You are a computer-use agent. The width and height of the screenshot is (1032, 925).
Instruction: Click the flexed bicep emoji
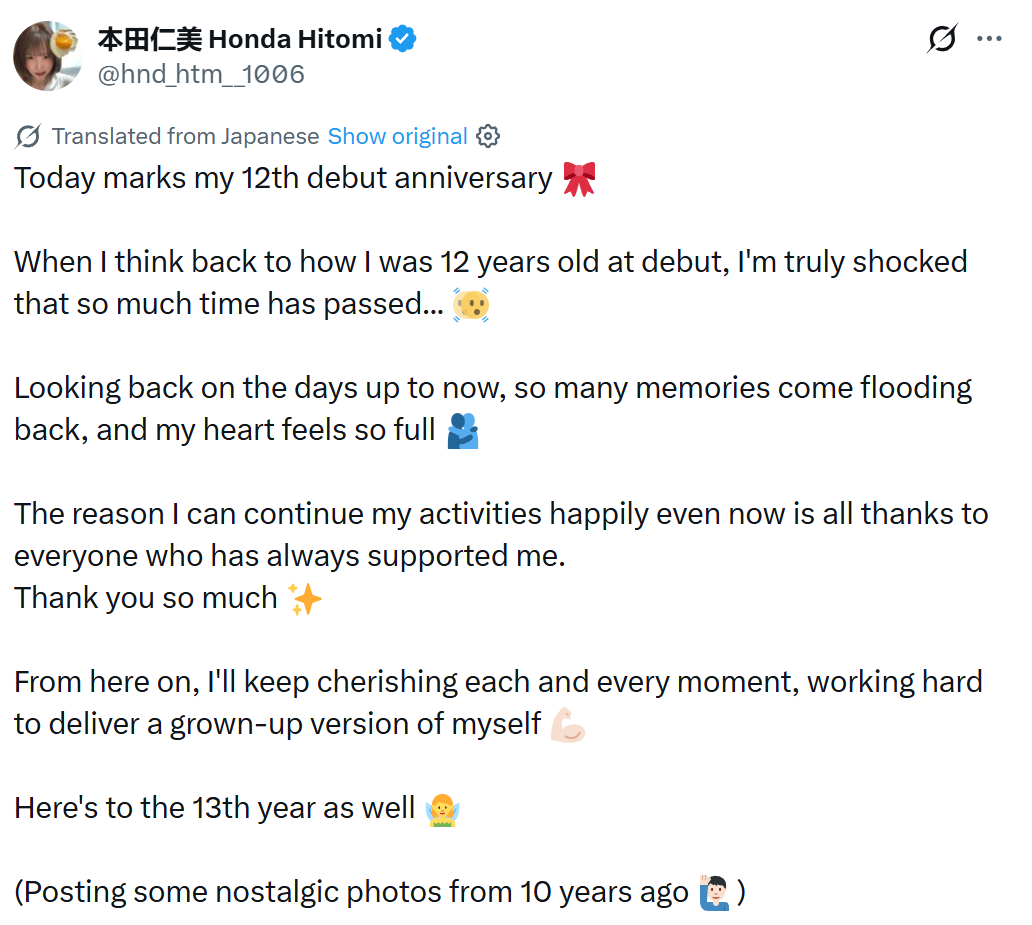568,725
